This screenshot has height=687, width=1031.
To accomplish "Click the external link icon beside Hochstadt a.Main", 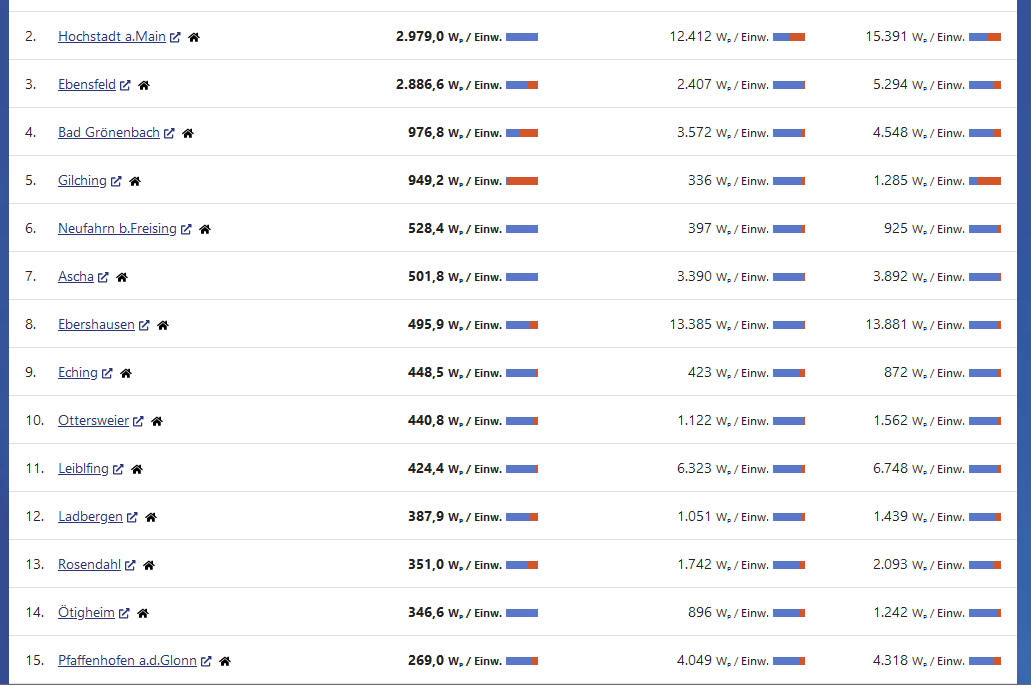I will pyautogui.click(x=175, y=37).
